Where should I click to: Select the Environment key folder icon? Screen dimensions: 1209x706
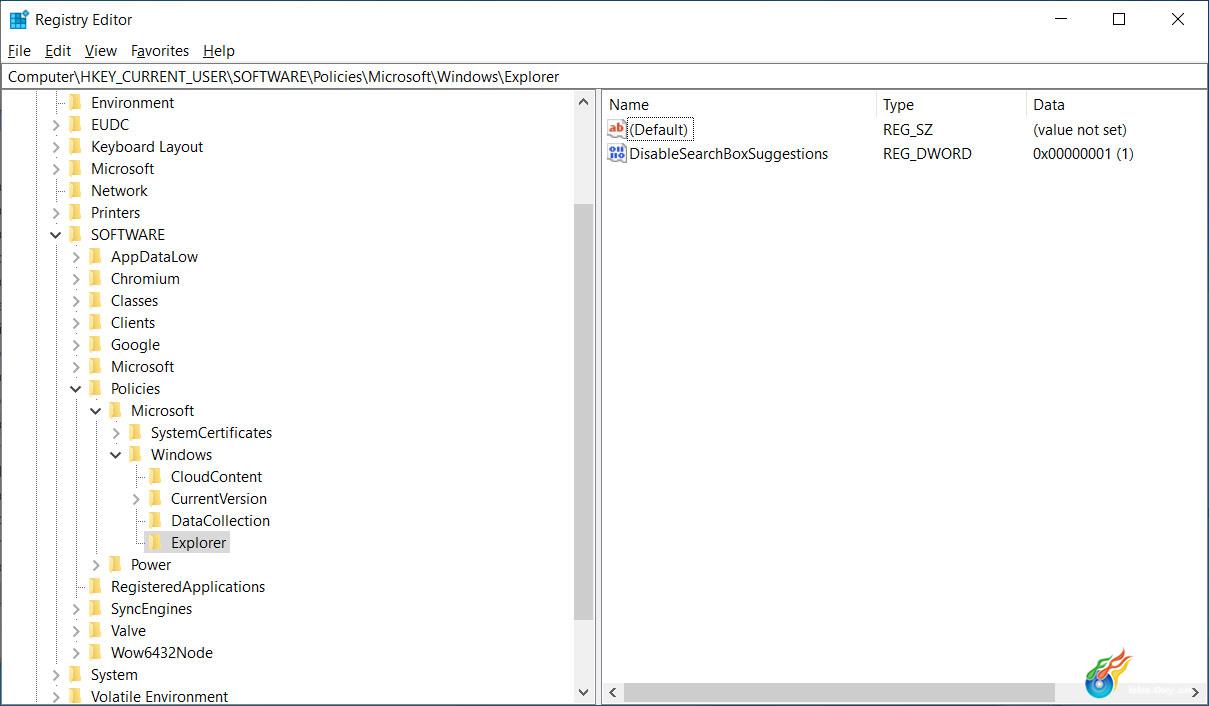point(75,102)
